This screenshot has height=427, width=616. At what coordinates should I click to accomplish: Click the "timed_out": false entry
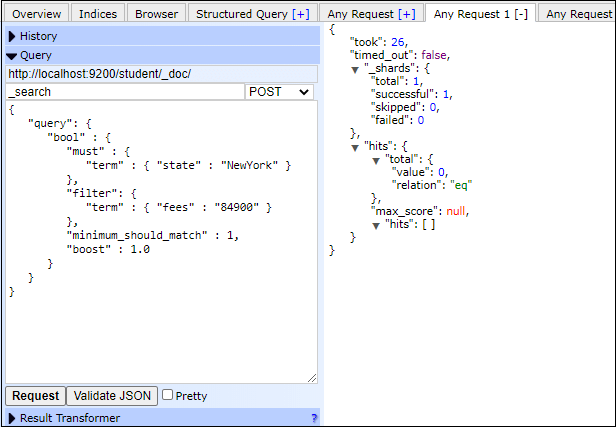pyautogui.click(x=400, y=55)
